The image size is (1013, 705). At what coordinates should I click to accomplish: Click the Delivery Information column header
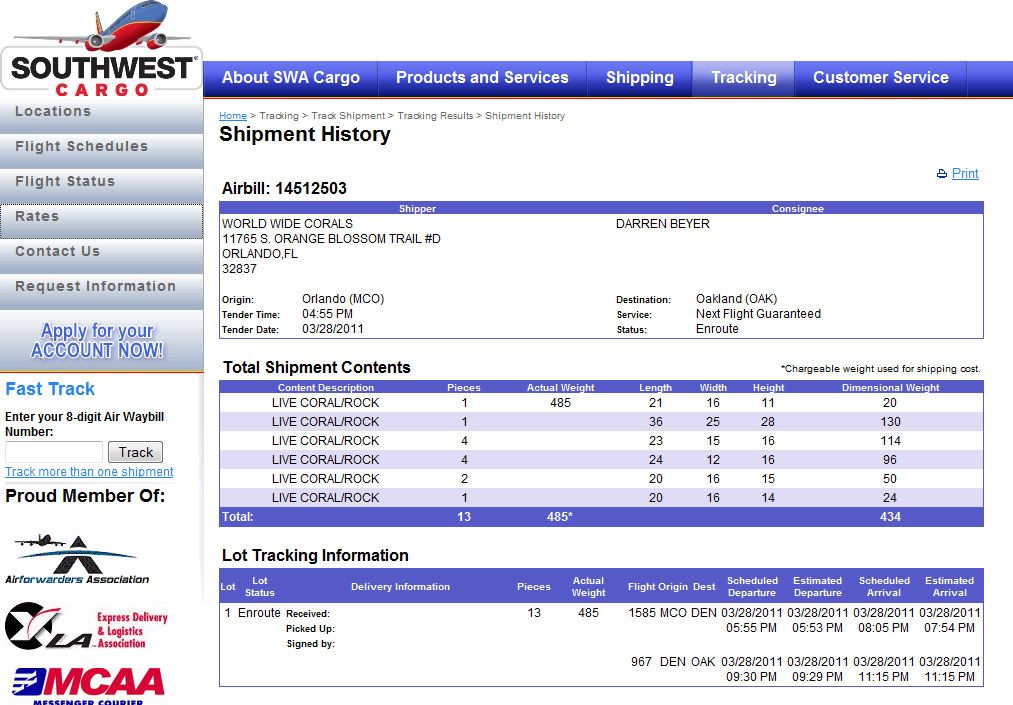(x=401, y=587)
